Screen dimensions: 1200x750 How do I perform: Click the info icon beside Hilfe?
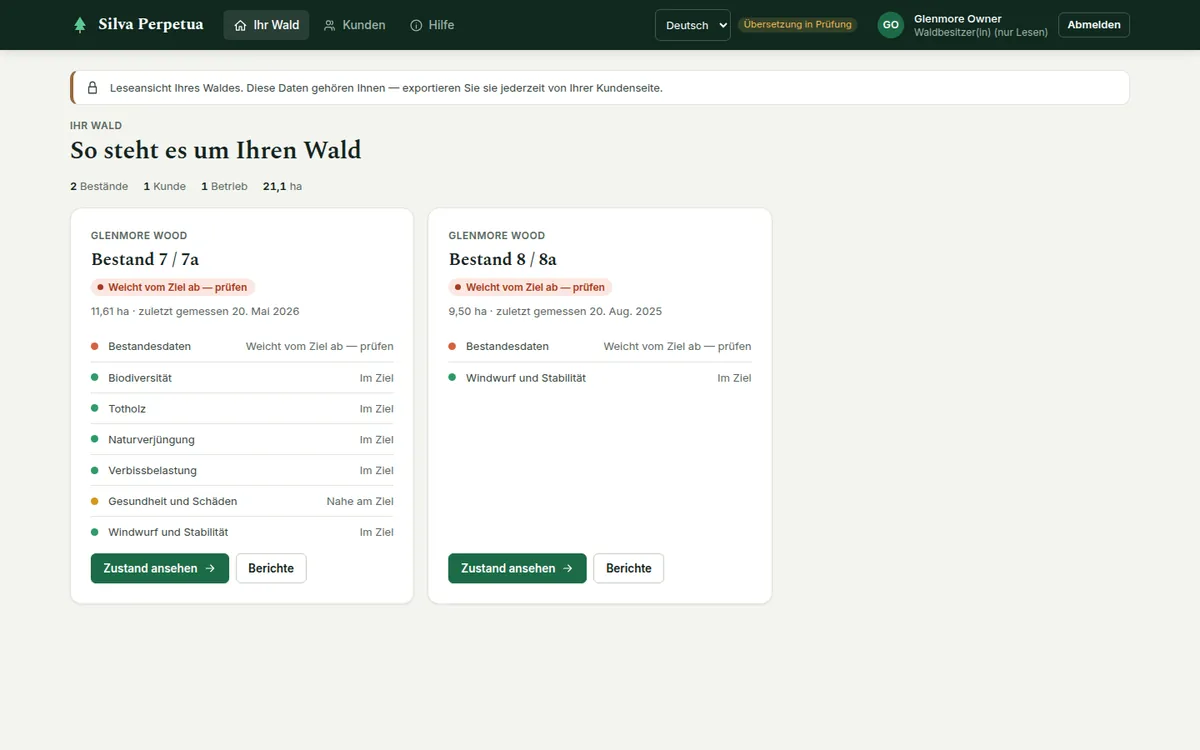click(x=416, y=25)
